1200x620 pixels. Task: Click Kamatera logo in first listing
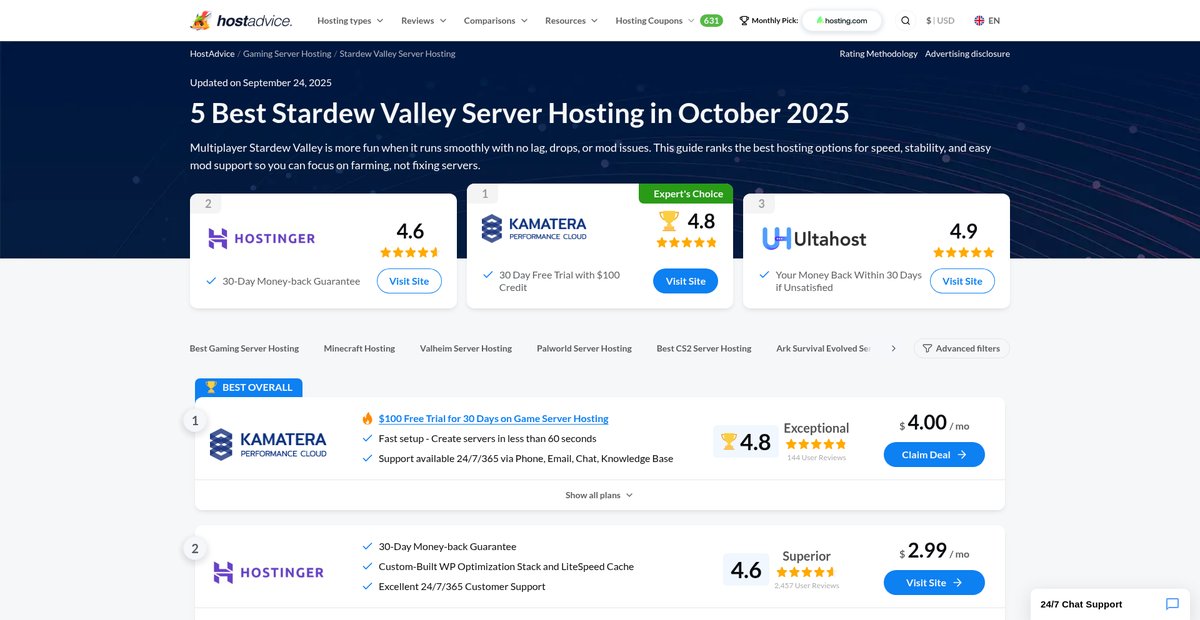tap(268, 444)
